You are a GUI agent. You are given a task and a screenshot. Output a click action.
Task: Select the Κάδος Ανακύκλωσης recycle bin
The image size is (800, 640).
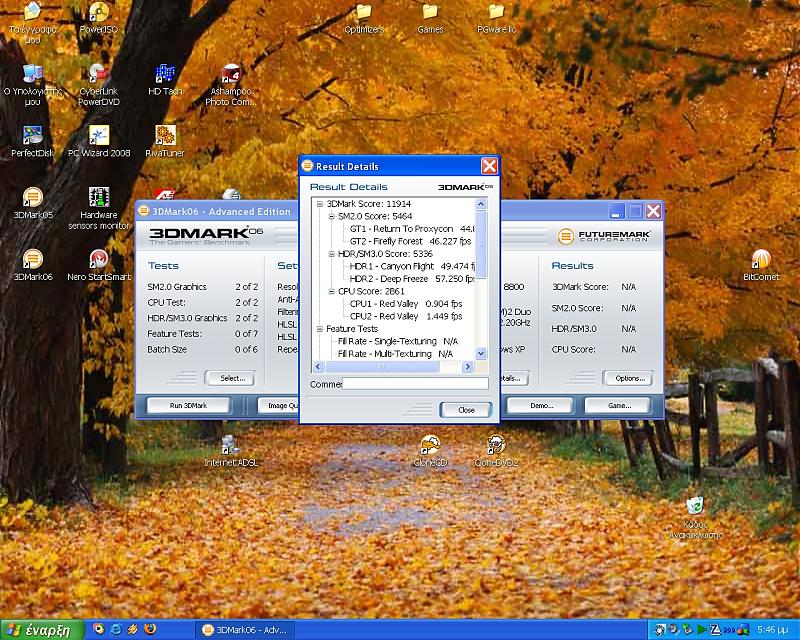click(x=695, y=518)
